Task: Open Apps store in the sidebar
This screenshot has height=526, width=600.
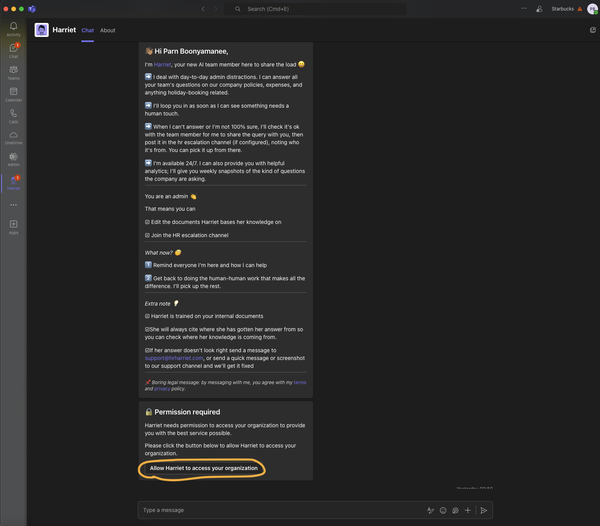Action: [13, 227]
